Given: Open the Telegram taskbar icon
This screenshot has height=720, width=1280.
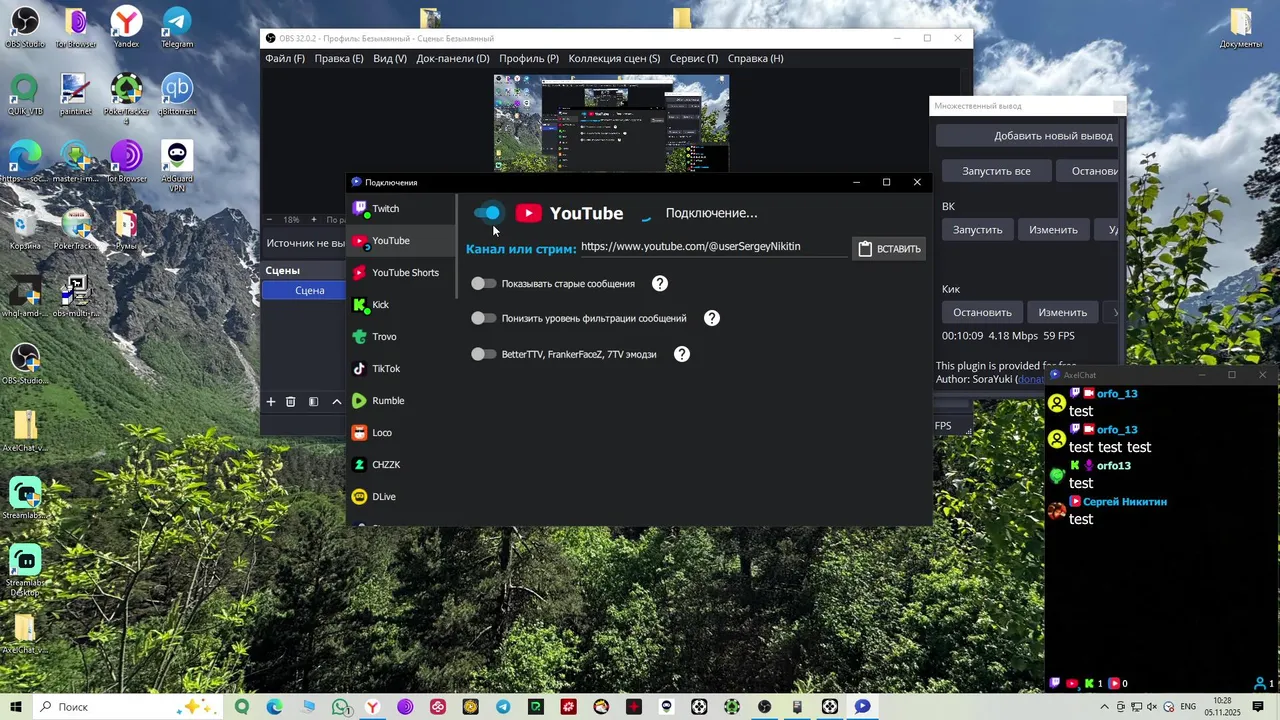Looking at the screenshot, I should pos(503,707).
